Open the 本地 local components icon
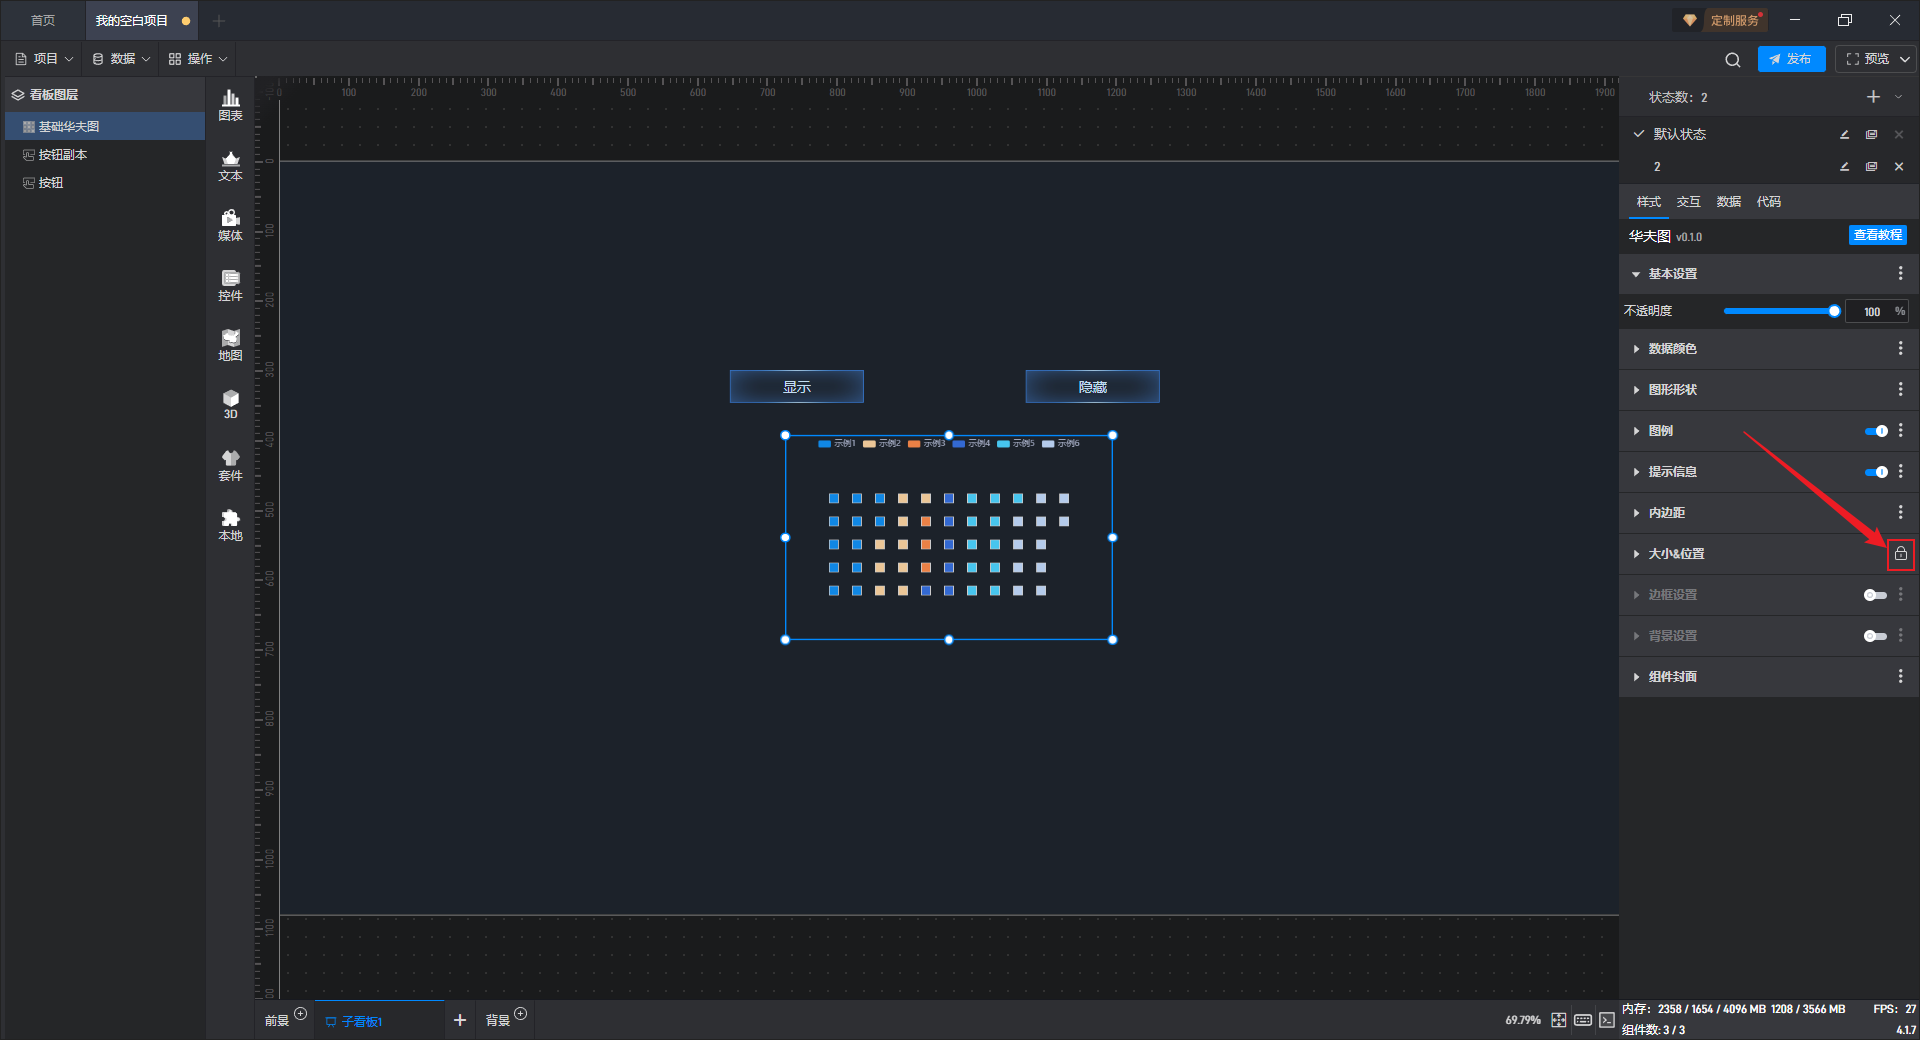The image size is (1920, 1040). tap(230, 525)
